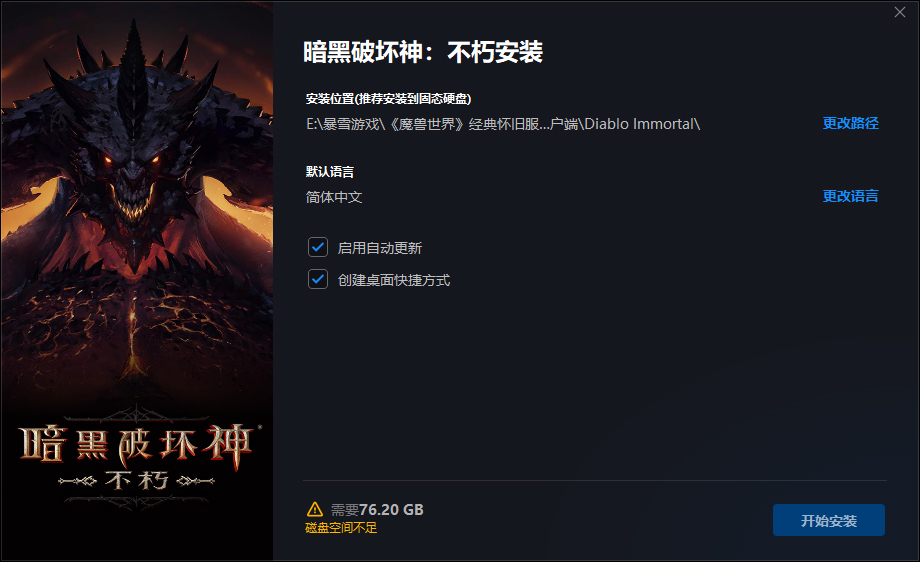The width and height of the screenshot is (920, 562).
Task: Click the decorative emblem above the logo
Action: coord(136,413)
